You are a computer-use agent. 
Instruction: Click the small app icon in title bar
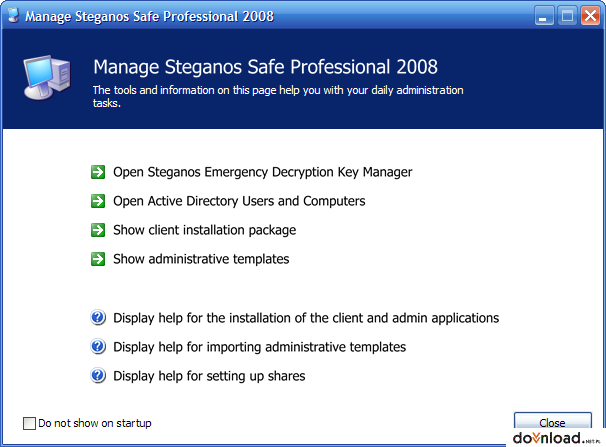[x=14, y=15]
